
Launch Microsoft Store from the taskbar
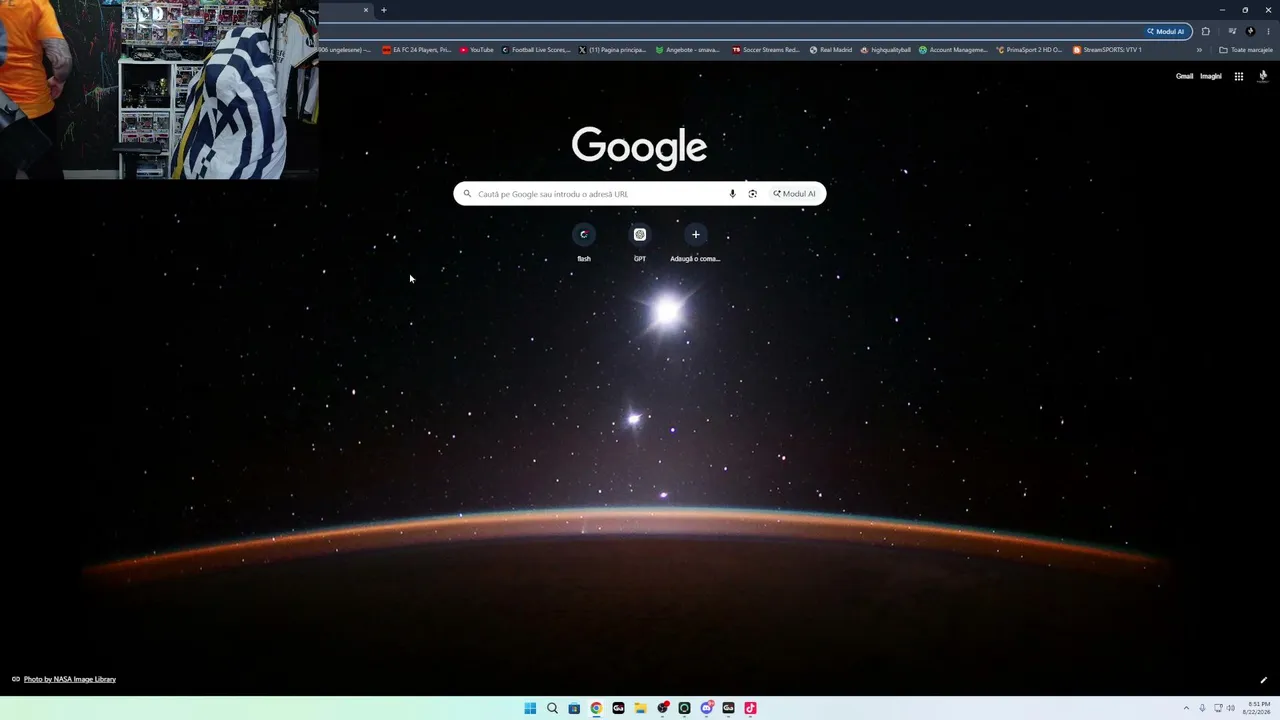[x=574, y=708]
